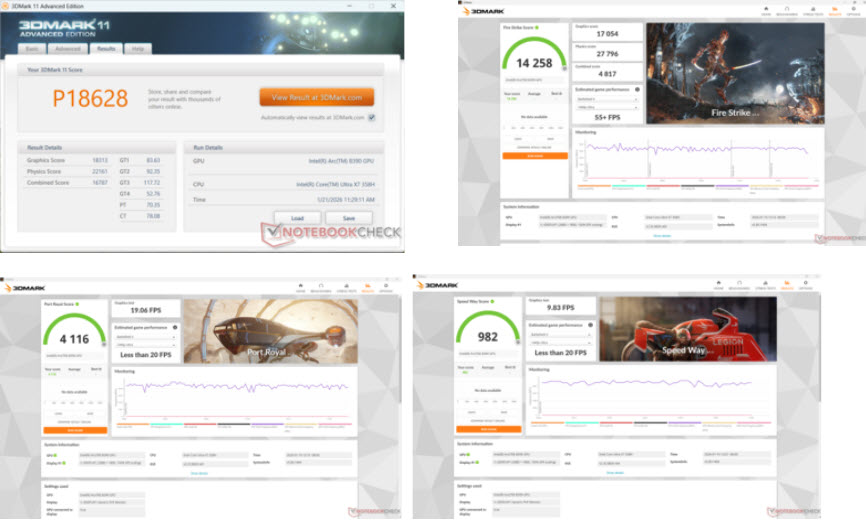Click Show details link in Port Royal system information
866x521 pixels.
coord(199,473)
